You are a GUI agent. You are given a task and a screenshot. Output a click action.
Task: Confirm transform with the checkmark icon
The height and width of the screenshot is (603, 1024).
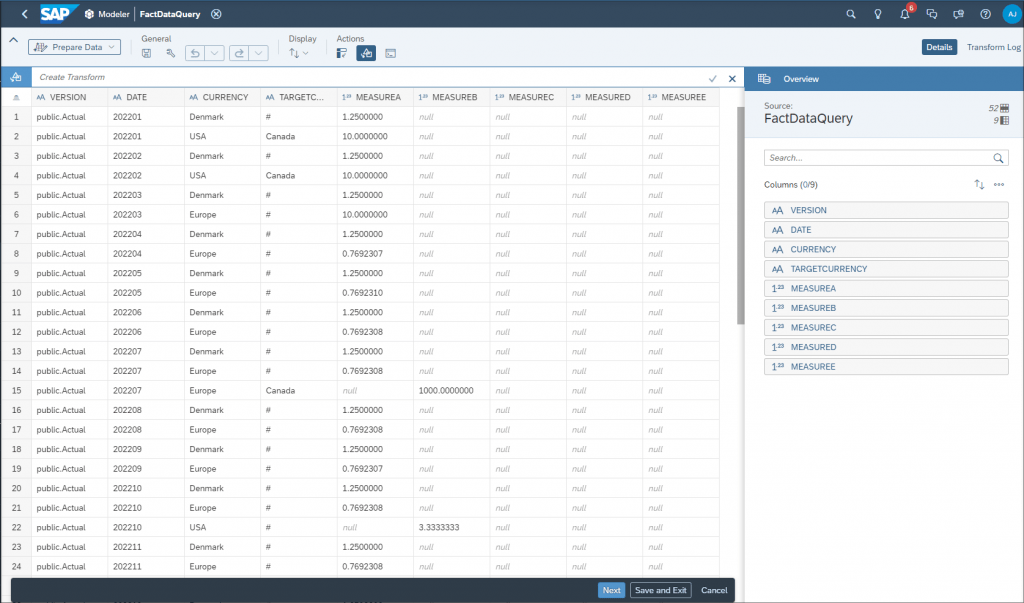click(712, 78)
